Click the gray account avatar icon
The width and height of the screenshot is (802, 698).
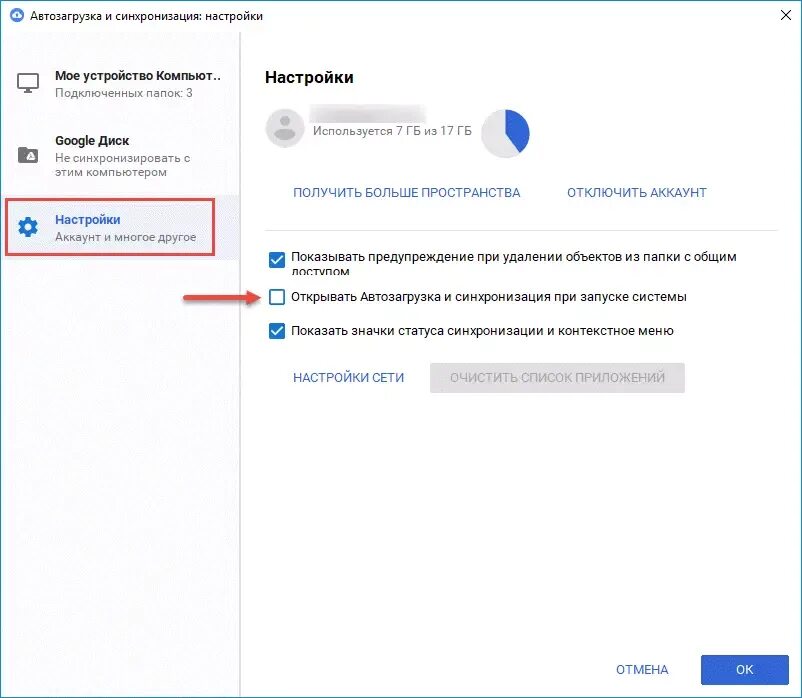(x=285, y=128)
